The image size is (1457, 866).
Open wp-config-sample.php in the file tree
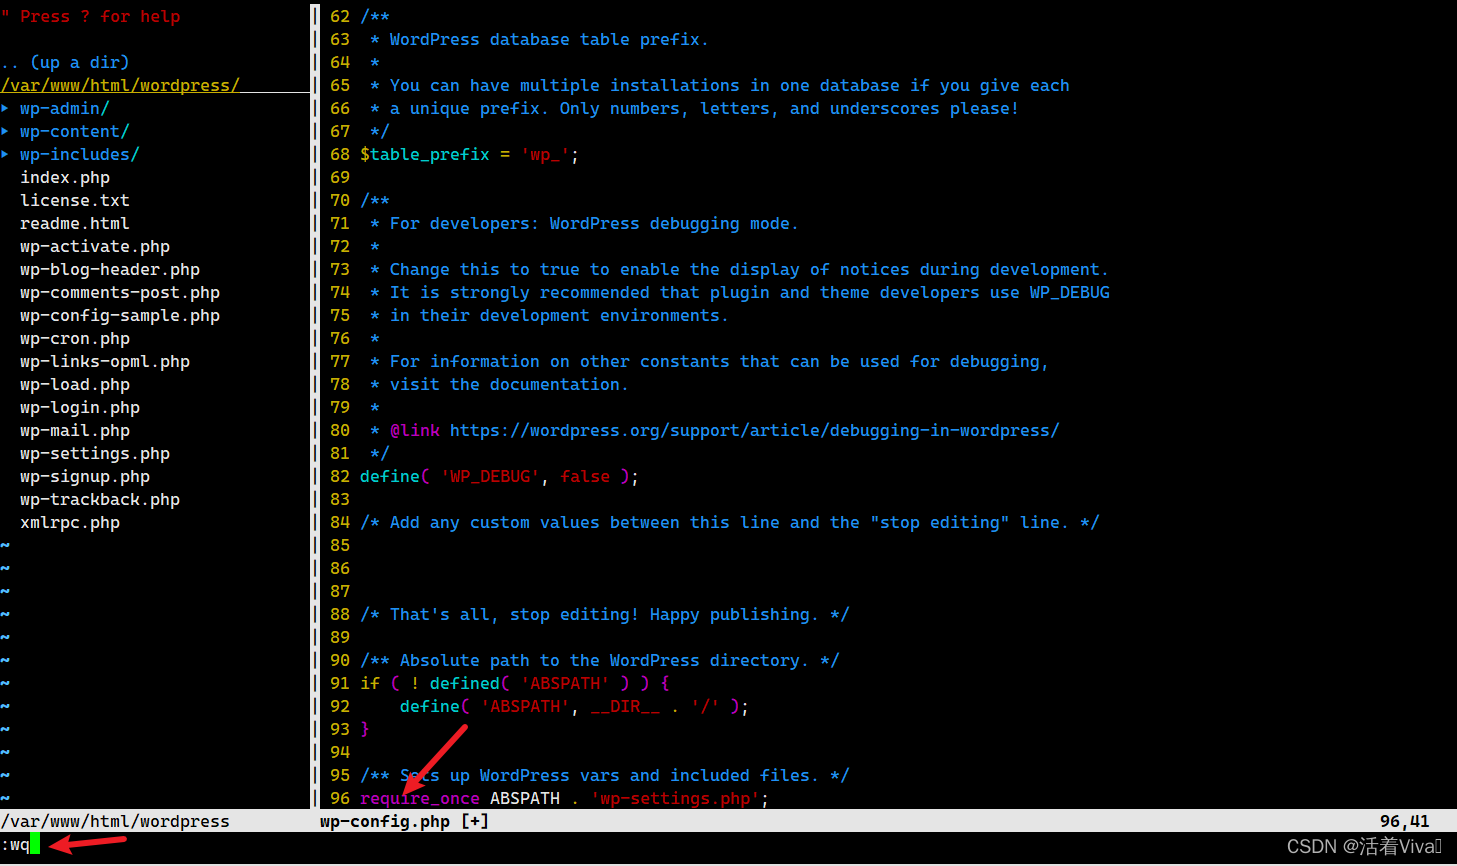coord(120,315)
